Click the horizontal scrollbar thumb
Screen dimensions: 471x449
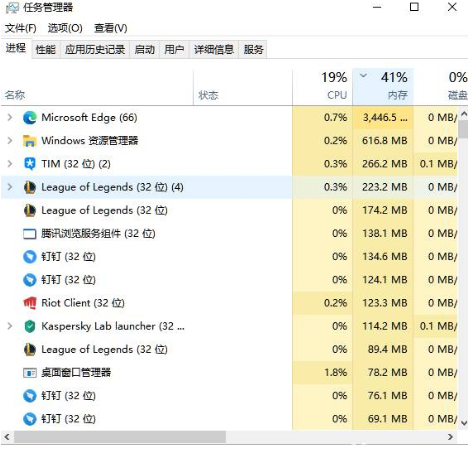(120, 437)
